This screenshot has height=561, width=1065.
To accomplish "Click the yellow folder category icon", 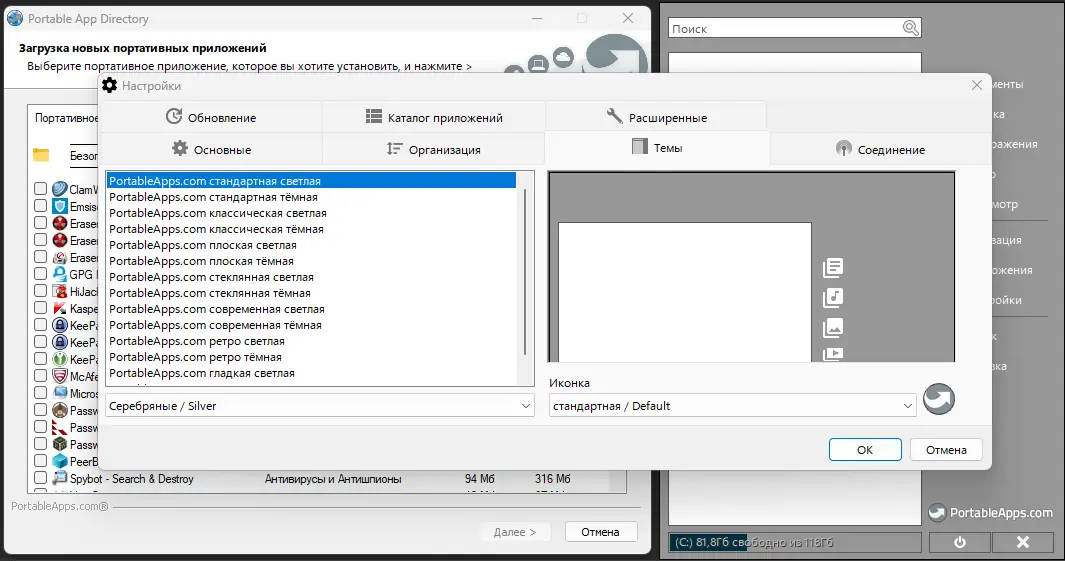I will [x=41, y=155].
